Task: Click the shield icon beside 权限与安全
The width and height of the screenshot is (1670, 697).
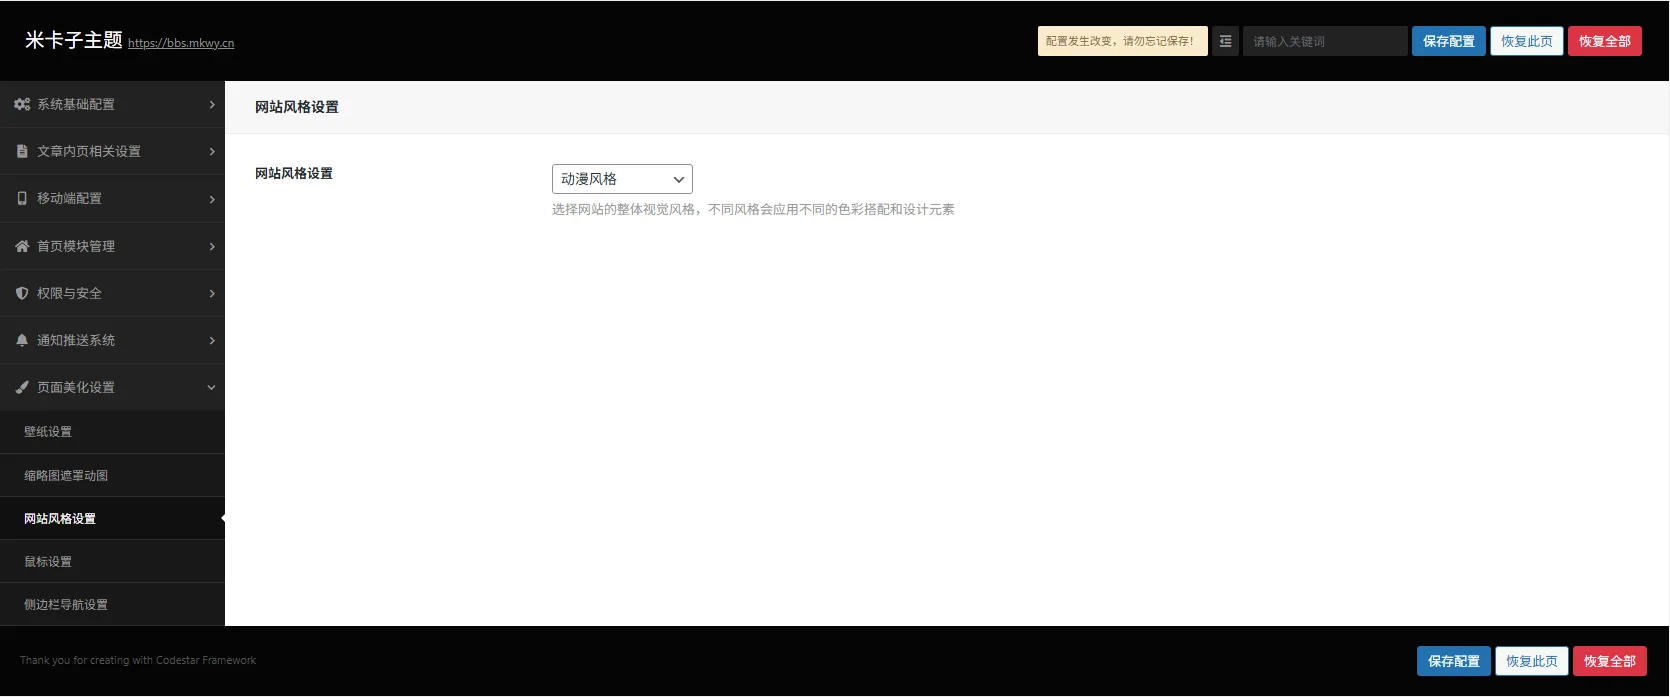Action: click(x=22, y=293)
